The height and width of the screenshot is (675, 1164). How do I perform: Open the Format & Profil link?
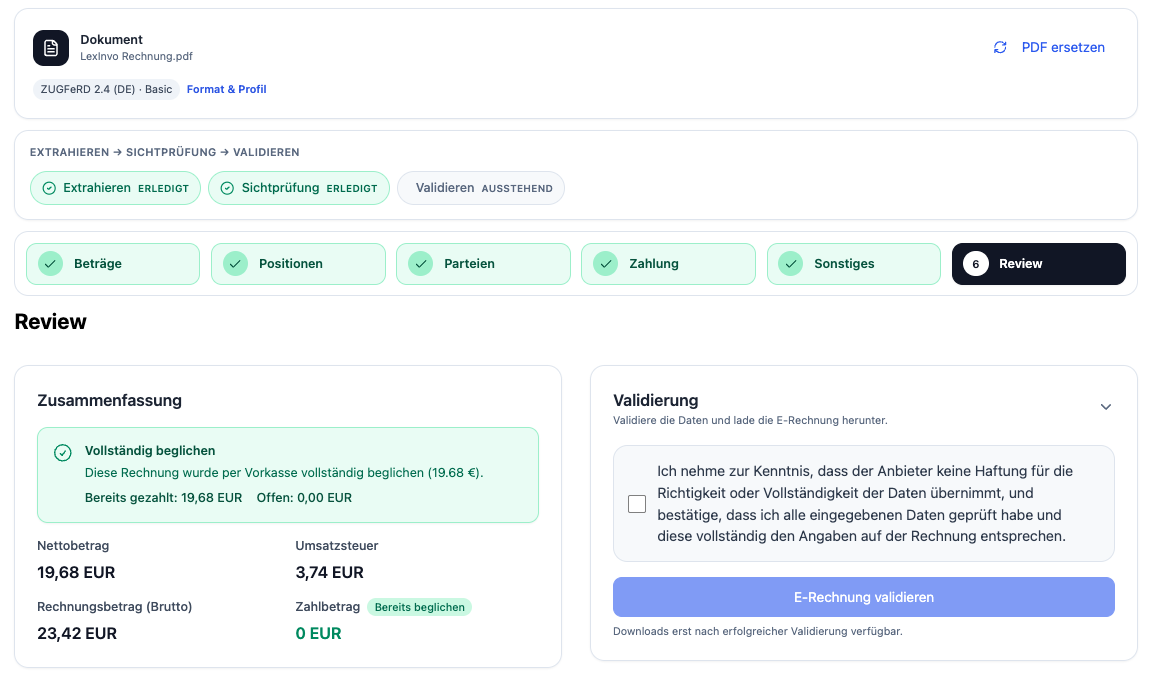click(227, 89)
